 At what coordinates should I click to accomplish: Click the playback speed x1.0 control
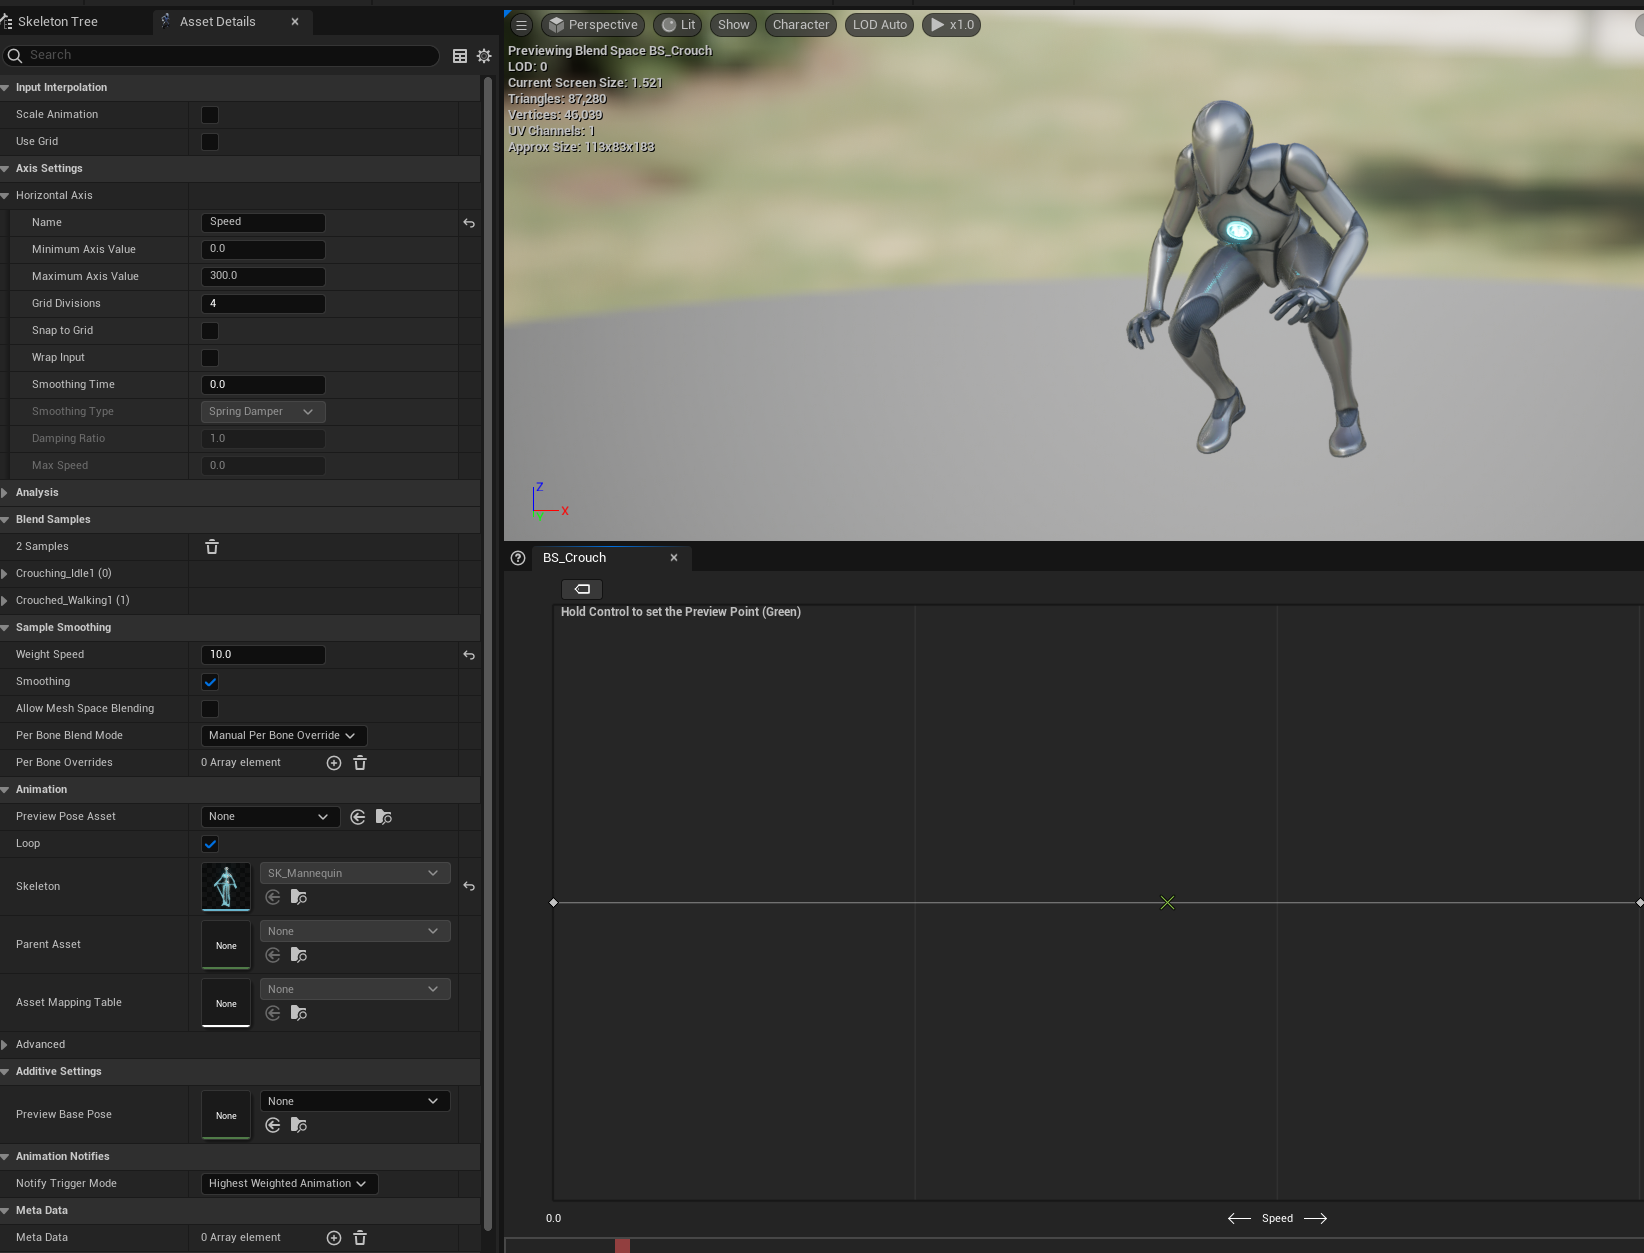pos(950,25)
